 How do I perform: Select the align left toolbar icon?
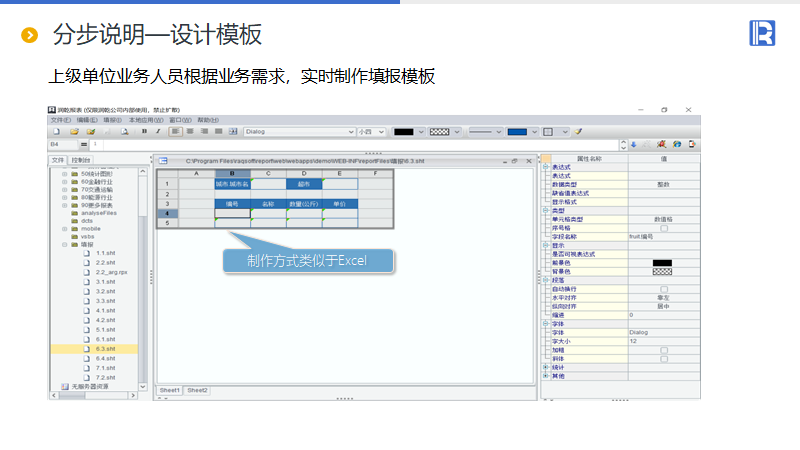pyautogui.click(x=176, y=132)
